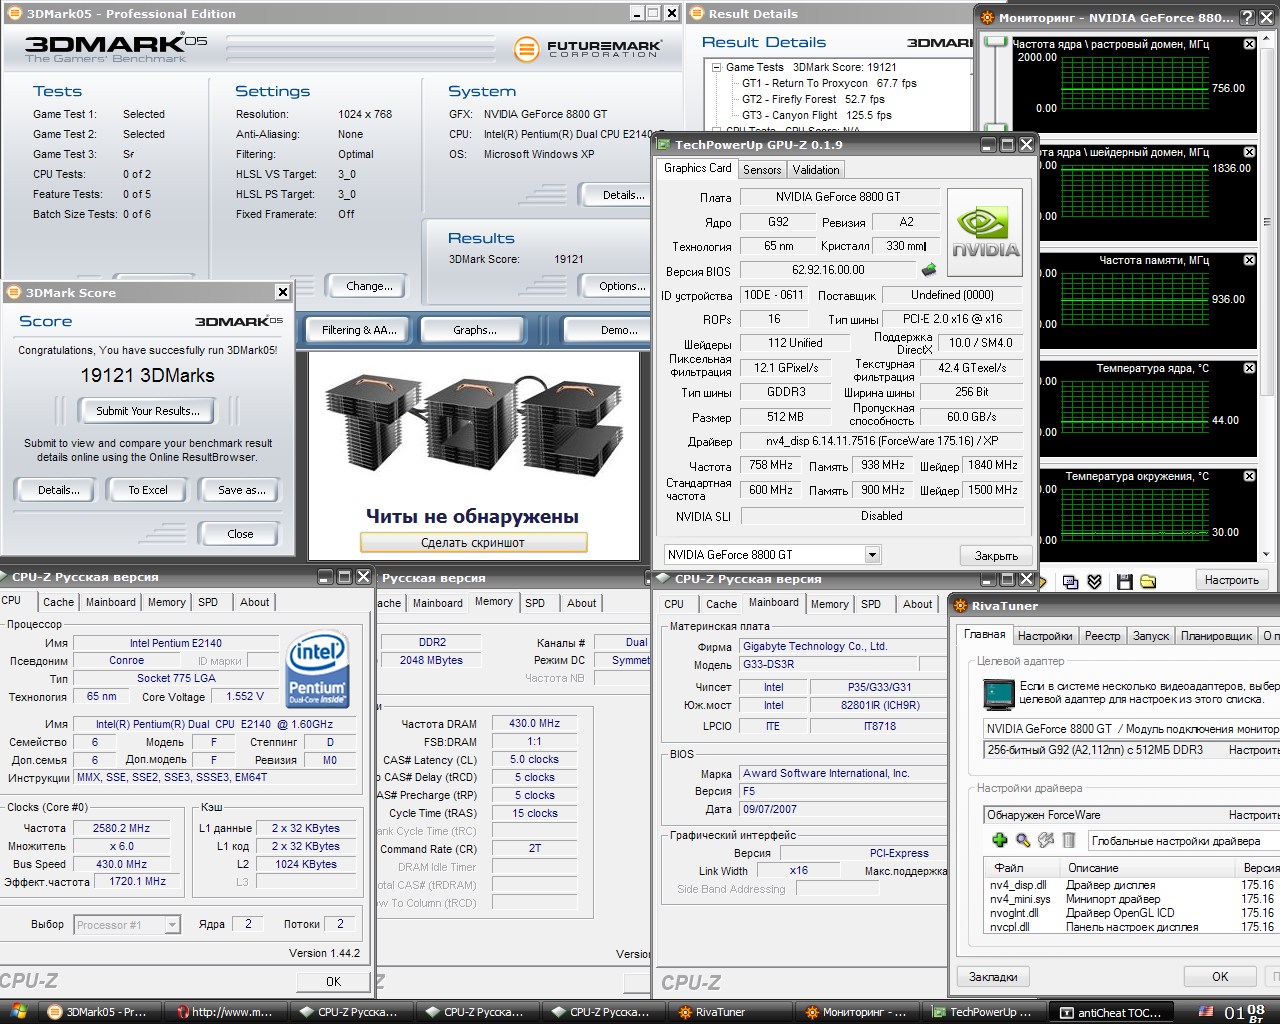This screenshot has width=1280, height=1024.
Task: Click the Filtering & AA button in 3DMark05
Action: [x=358, y=330]
